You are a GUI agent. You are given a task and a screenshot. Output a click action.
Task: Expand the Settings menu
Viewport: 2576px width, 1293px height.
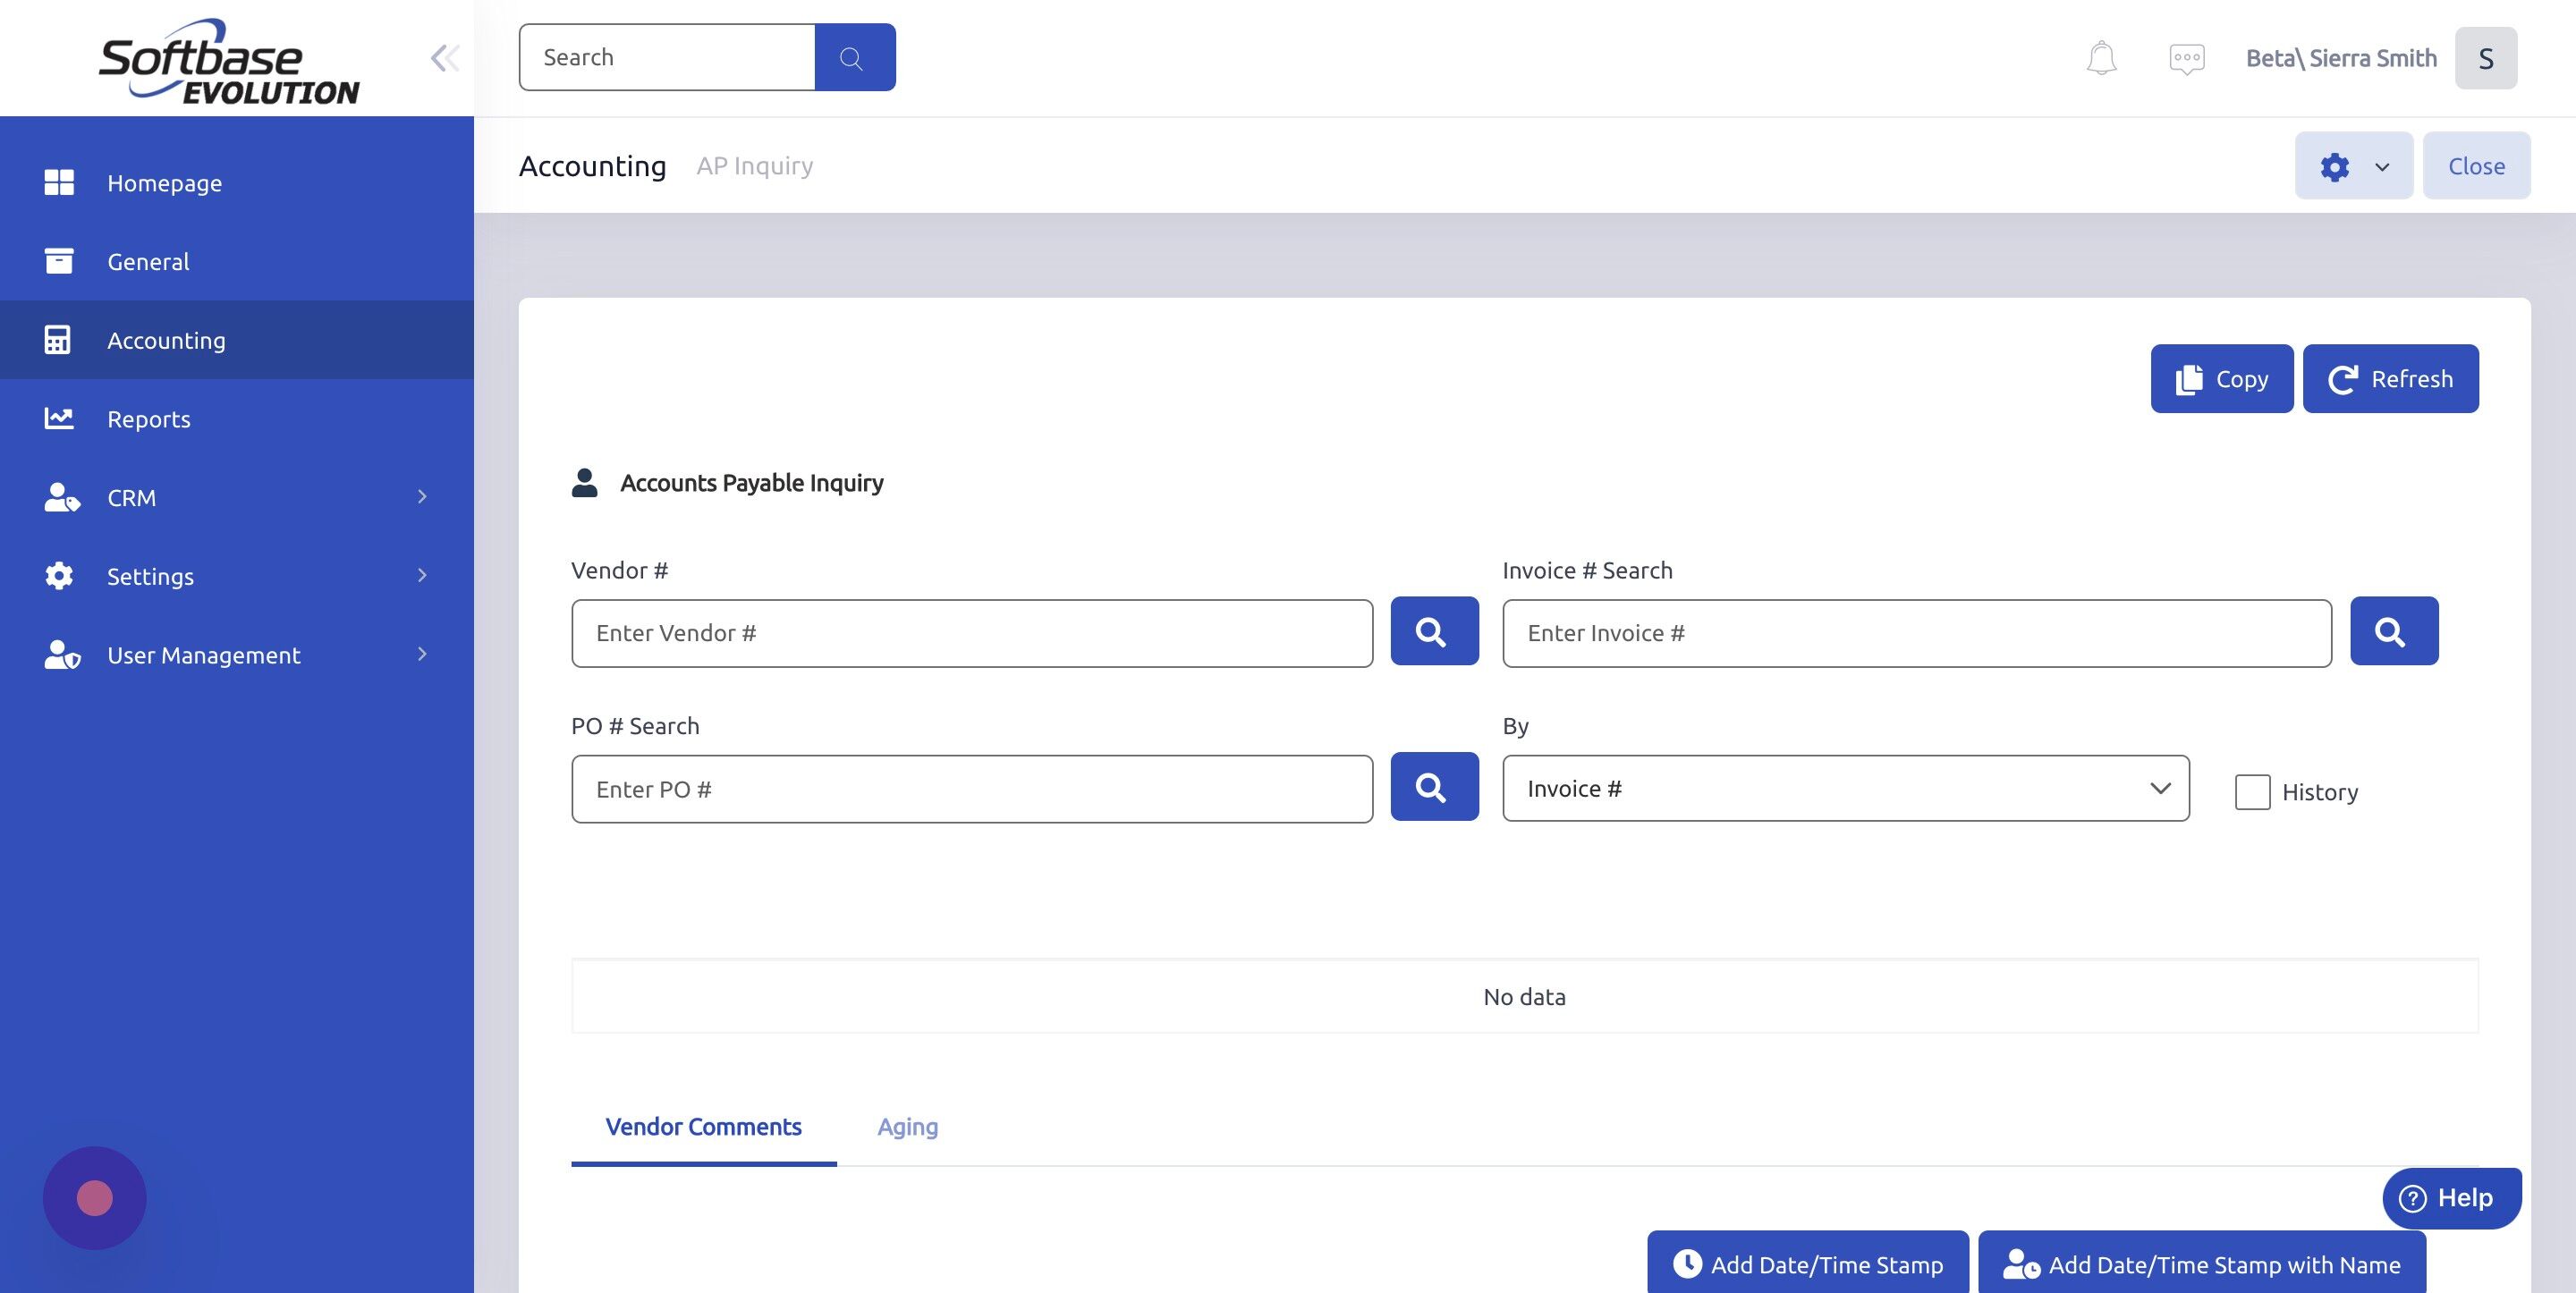coord(150,576)
